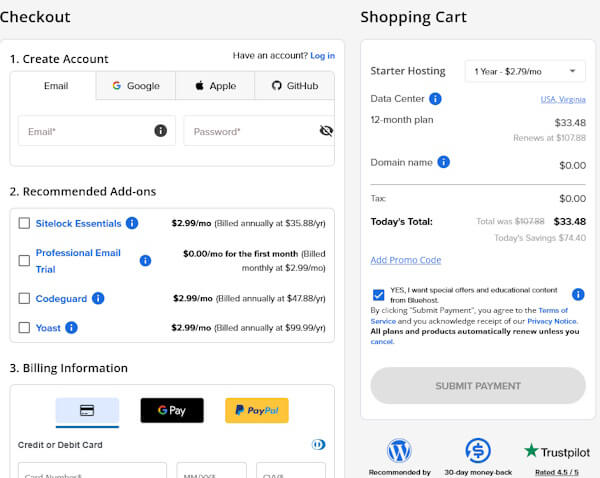Click the info icon inside Email field

[x=160, y=131]
